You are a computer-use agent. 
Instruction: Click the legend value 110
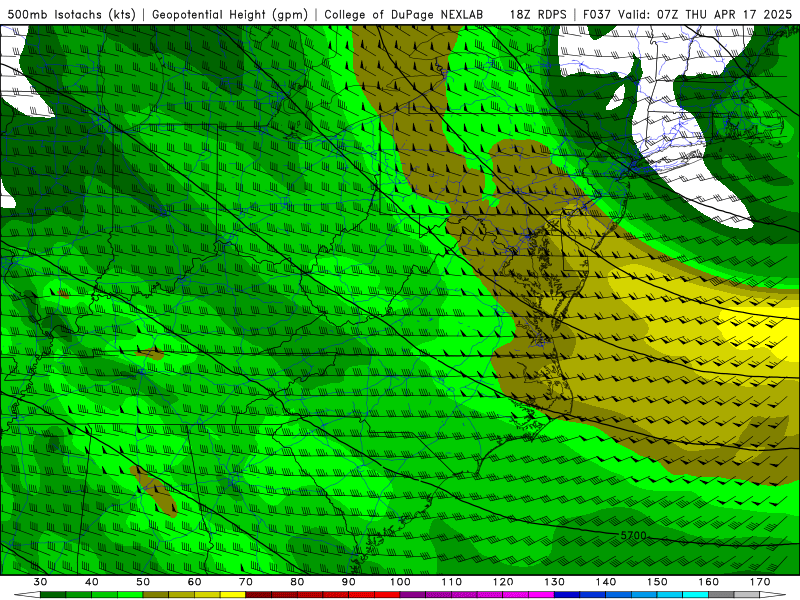(452, 582)
